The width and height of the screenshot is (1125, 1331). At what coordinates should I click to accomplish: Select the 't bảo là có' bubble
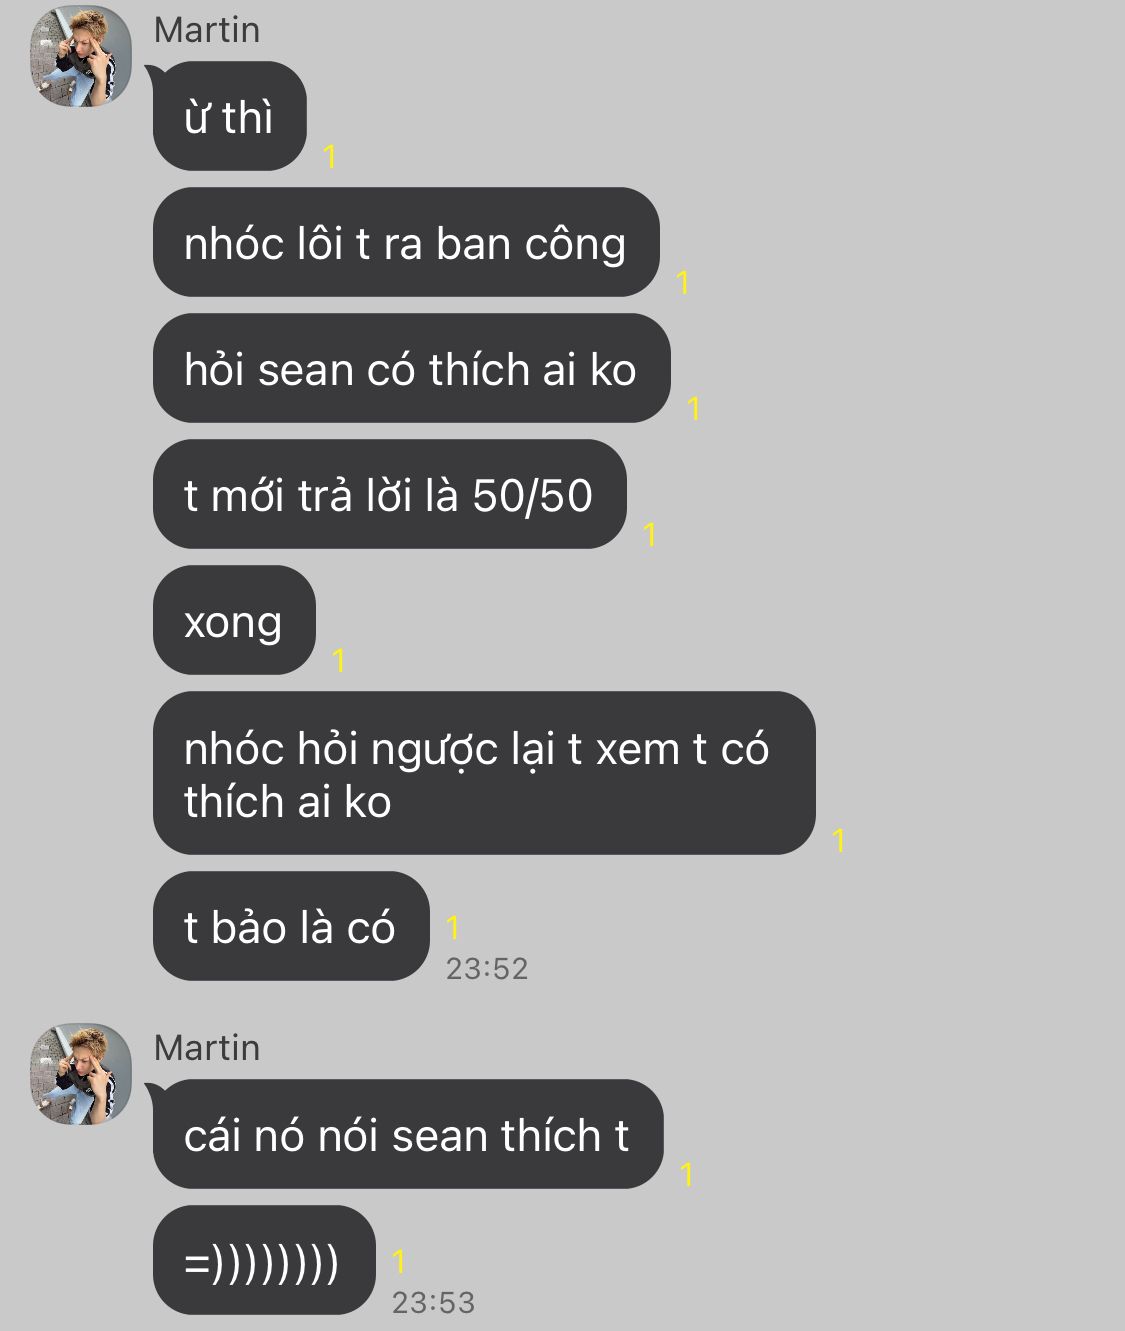(291, 926)
